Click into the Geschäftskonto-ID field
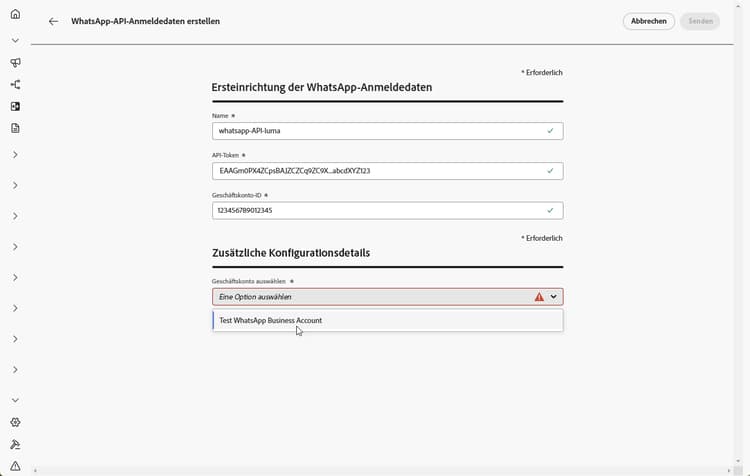Screen dimensions: 750x476 tap(380, 211)
